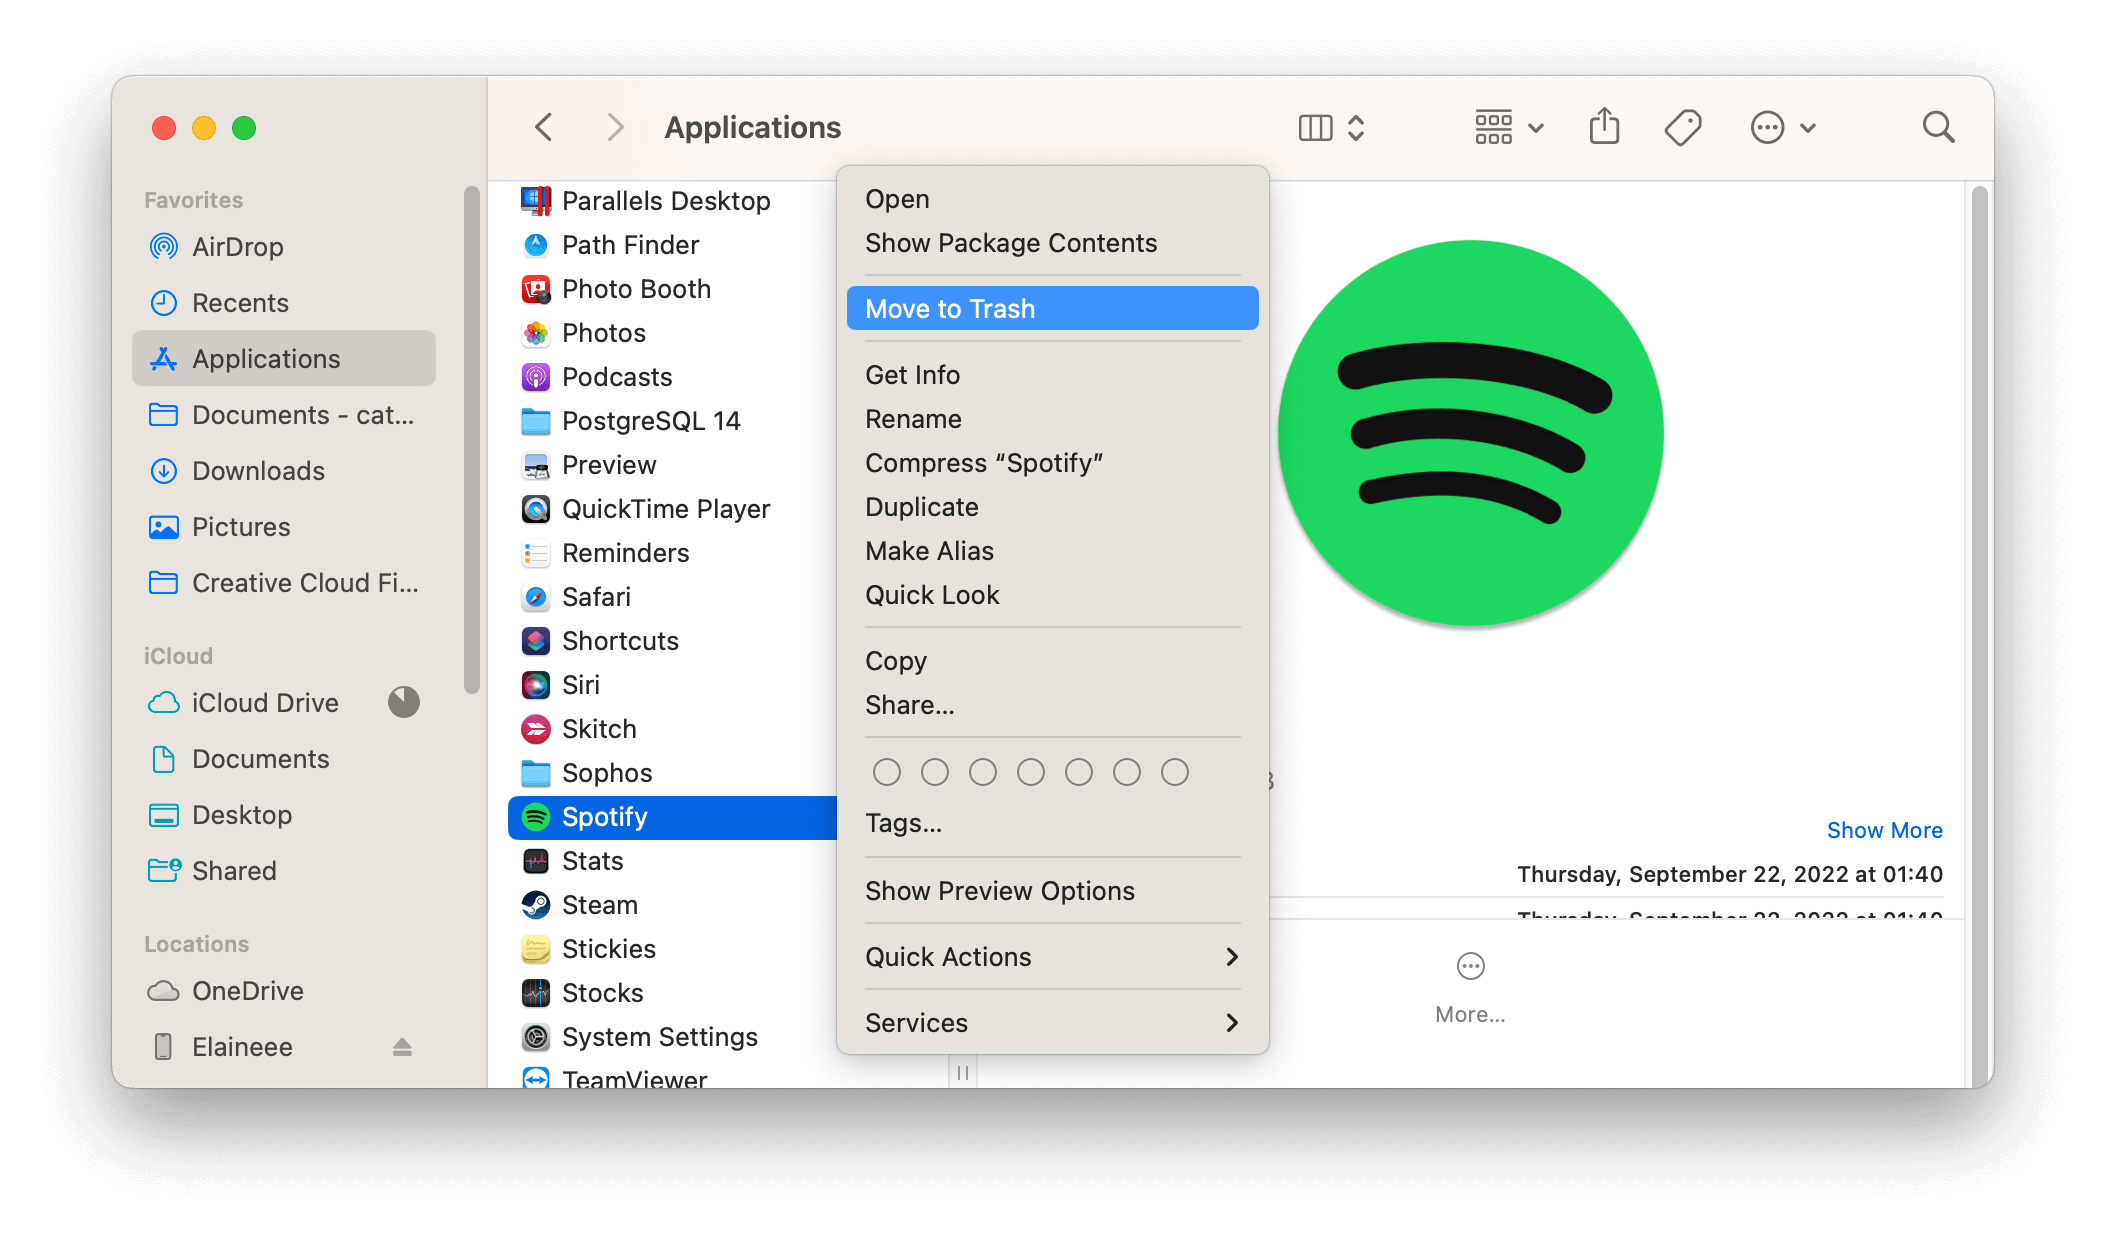2106x1236 pixels.
Task: Click the Podcasts app icon
Action: click(536, 377)
